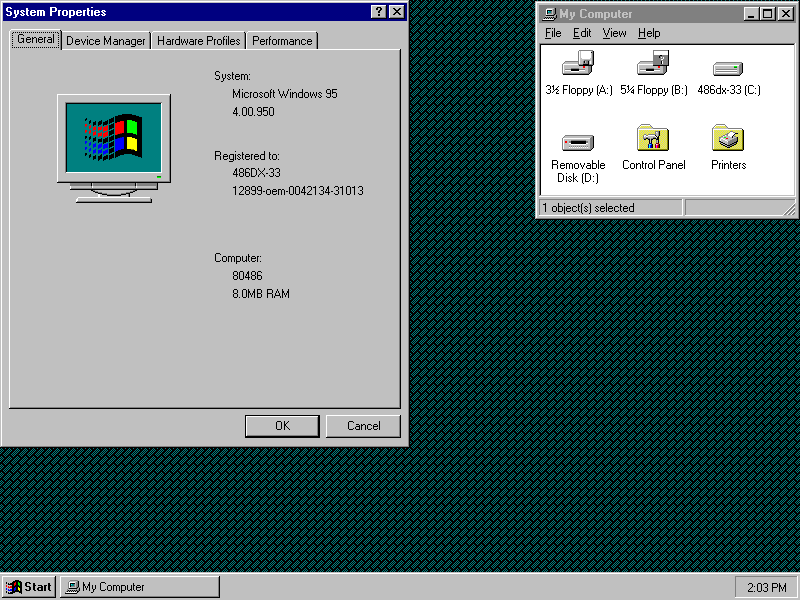Click the version number 4.00.950
The image size is (800, 600).
(x=253, y=112)
